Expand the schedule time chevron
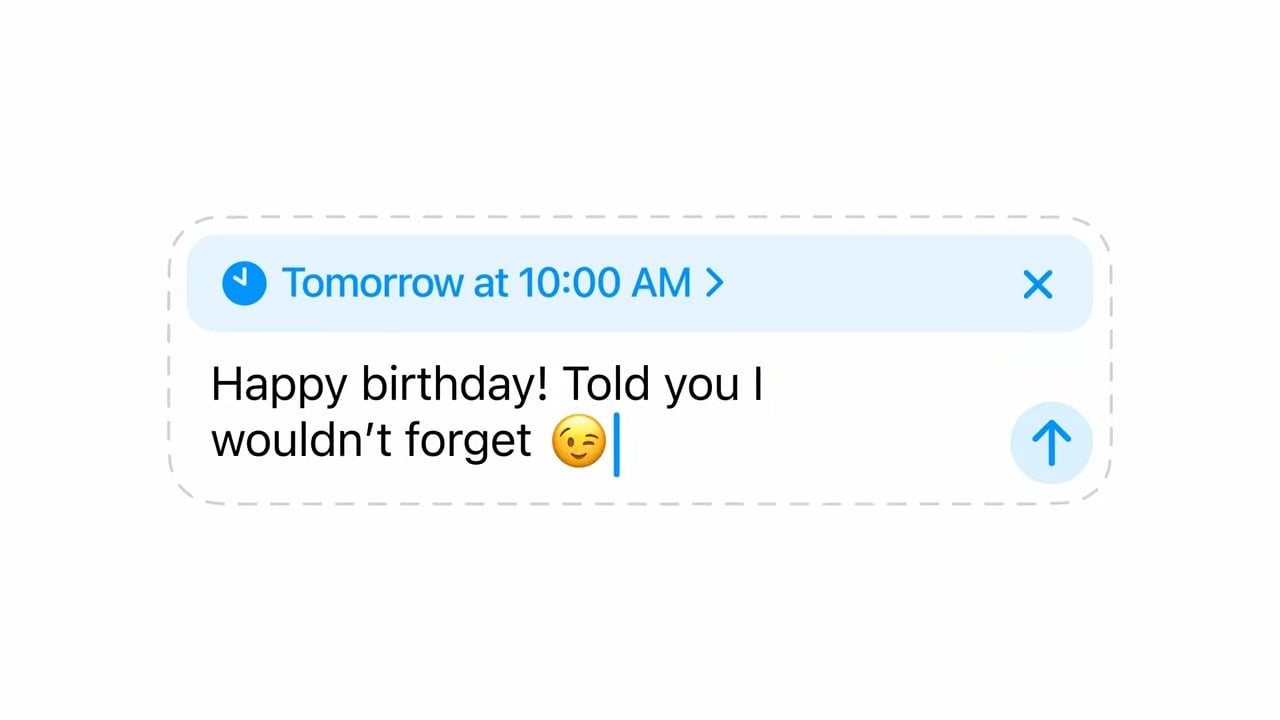The width and height of the screenshot is (1280, 720). tap(714, 283)
